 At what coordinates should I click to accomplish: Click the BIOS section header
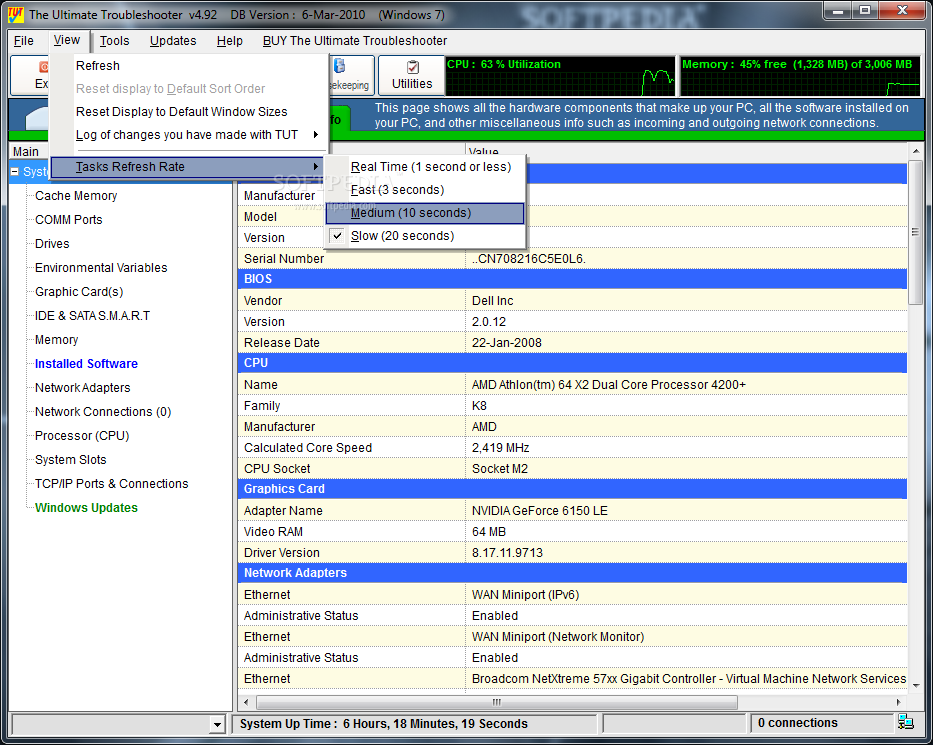click(572, 278)
